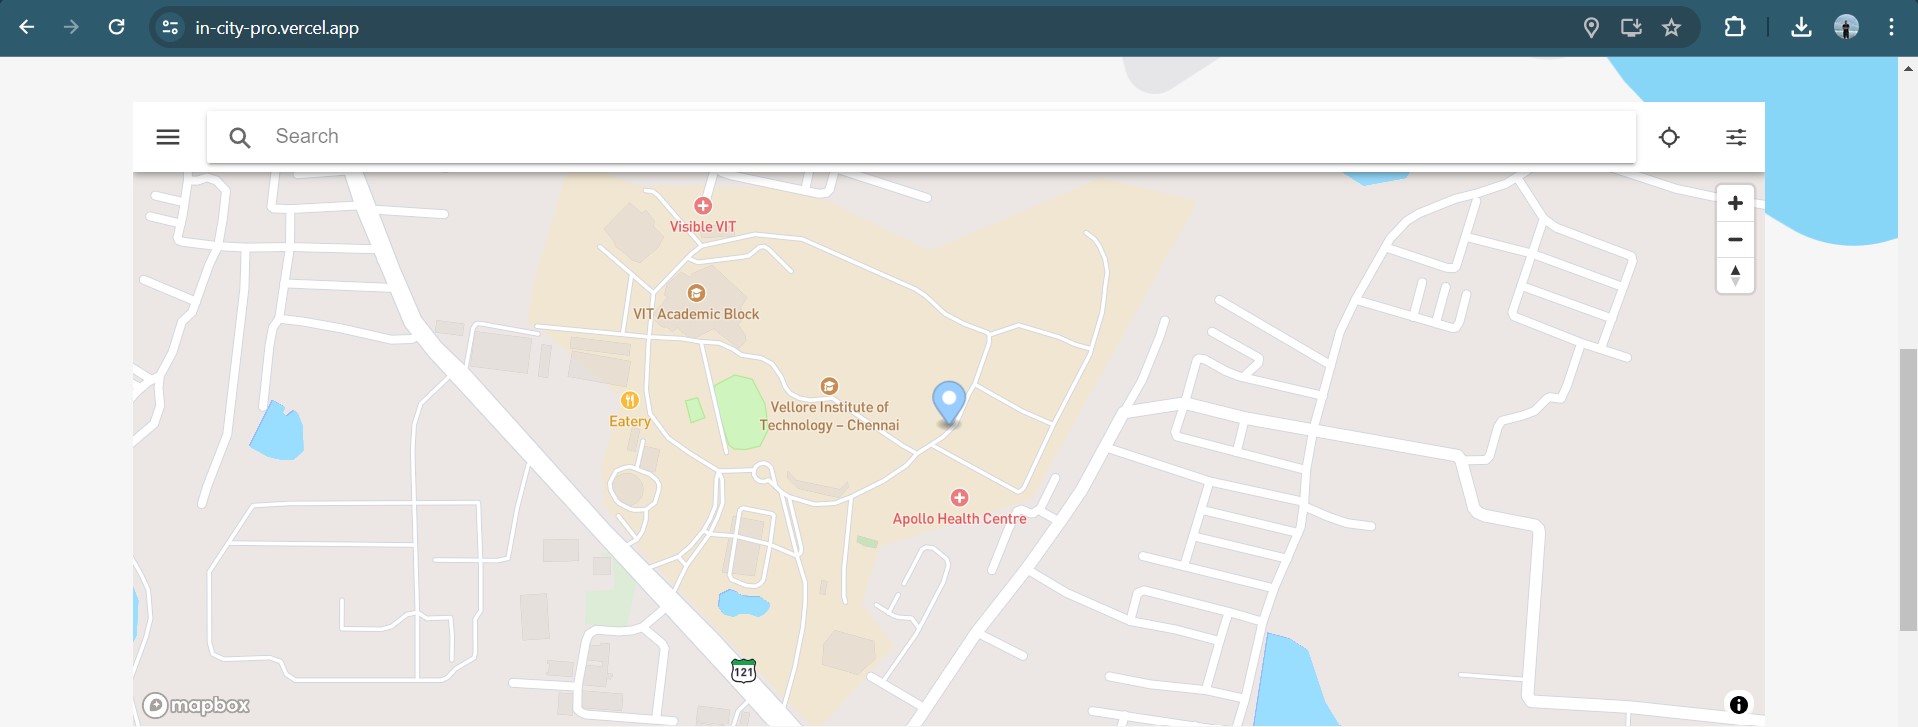Click the Technology – Chennai label

pyautogui.click(x=829, y=426)
